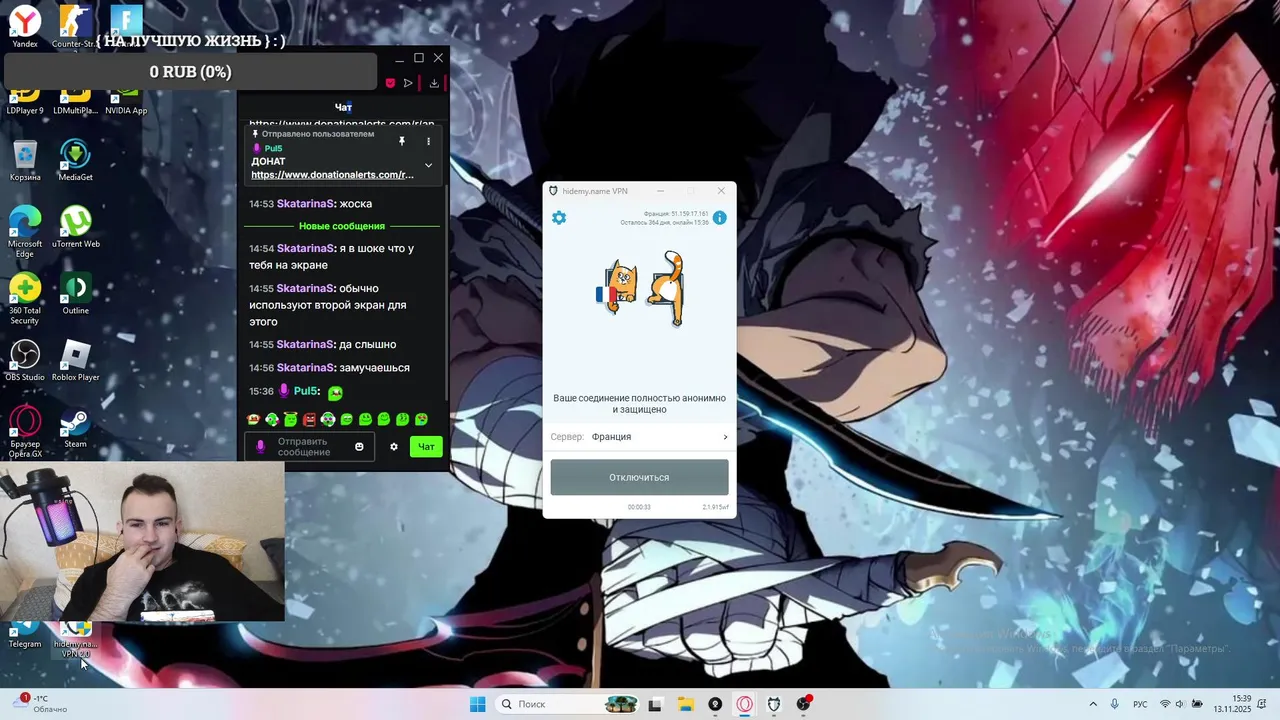The height and width of the screenshot is (720, 1280).
Task: Click the Чат header title
Action: (x=343, y=107)
